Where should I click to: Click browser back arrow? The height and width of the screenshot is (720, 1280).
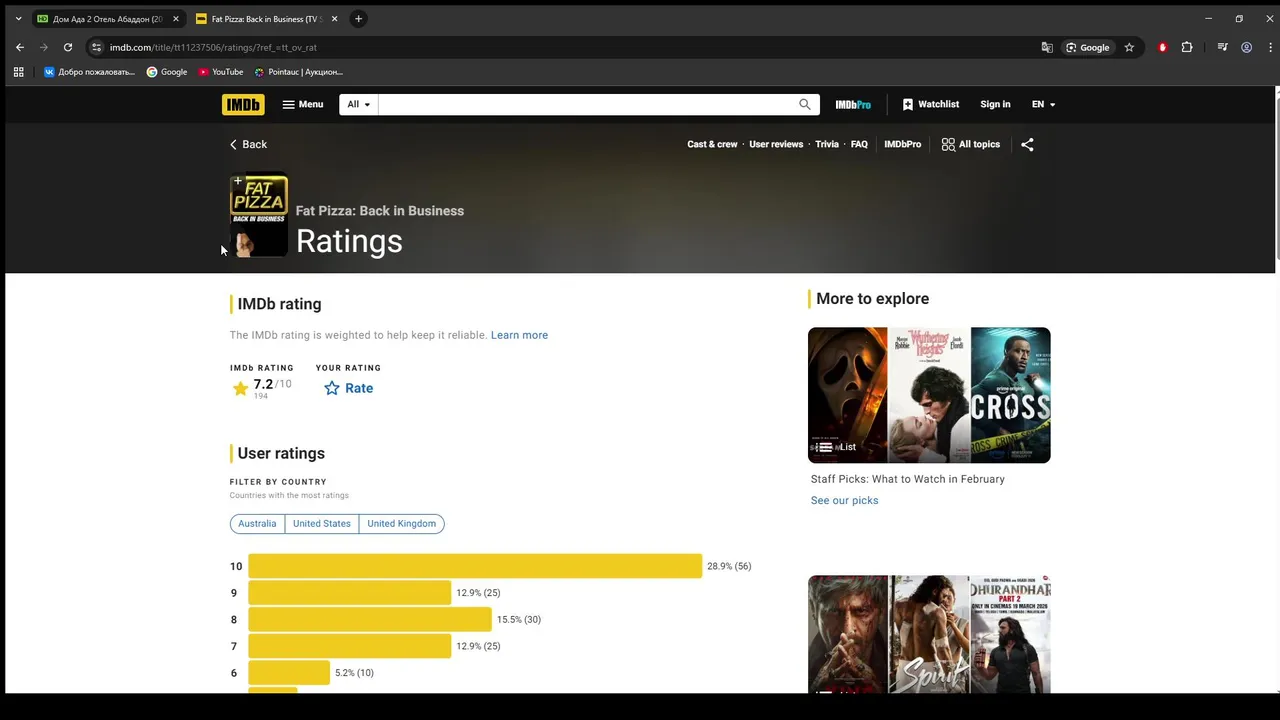[x=20, y=47]
